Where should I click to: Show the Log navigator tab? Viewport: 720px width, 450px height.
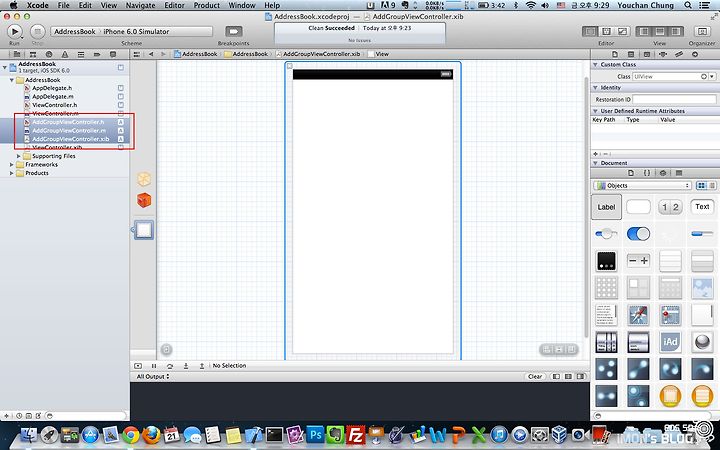pos(113,54)
